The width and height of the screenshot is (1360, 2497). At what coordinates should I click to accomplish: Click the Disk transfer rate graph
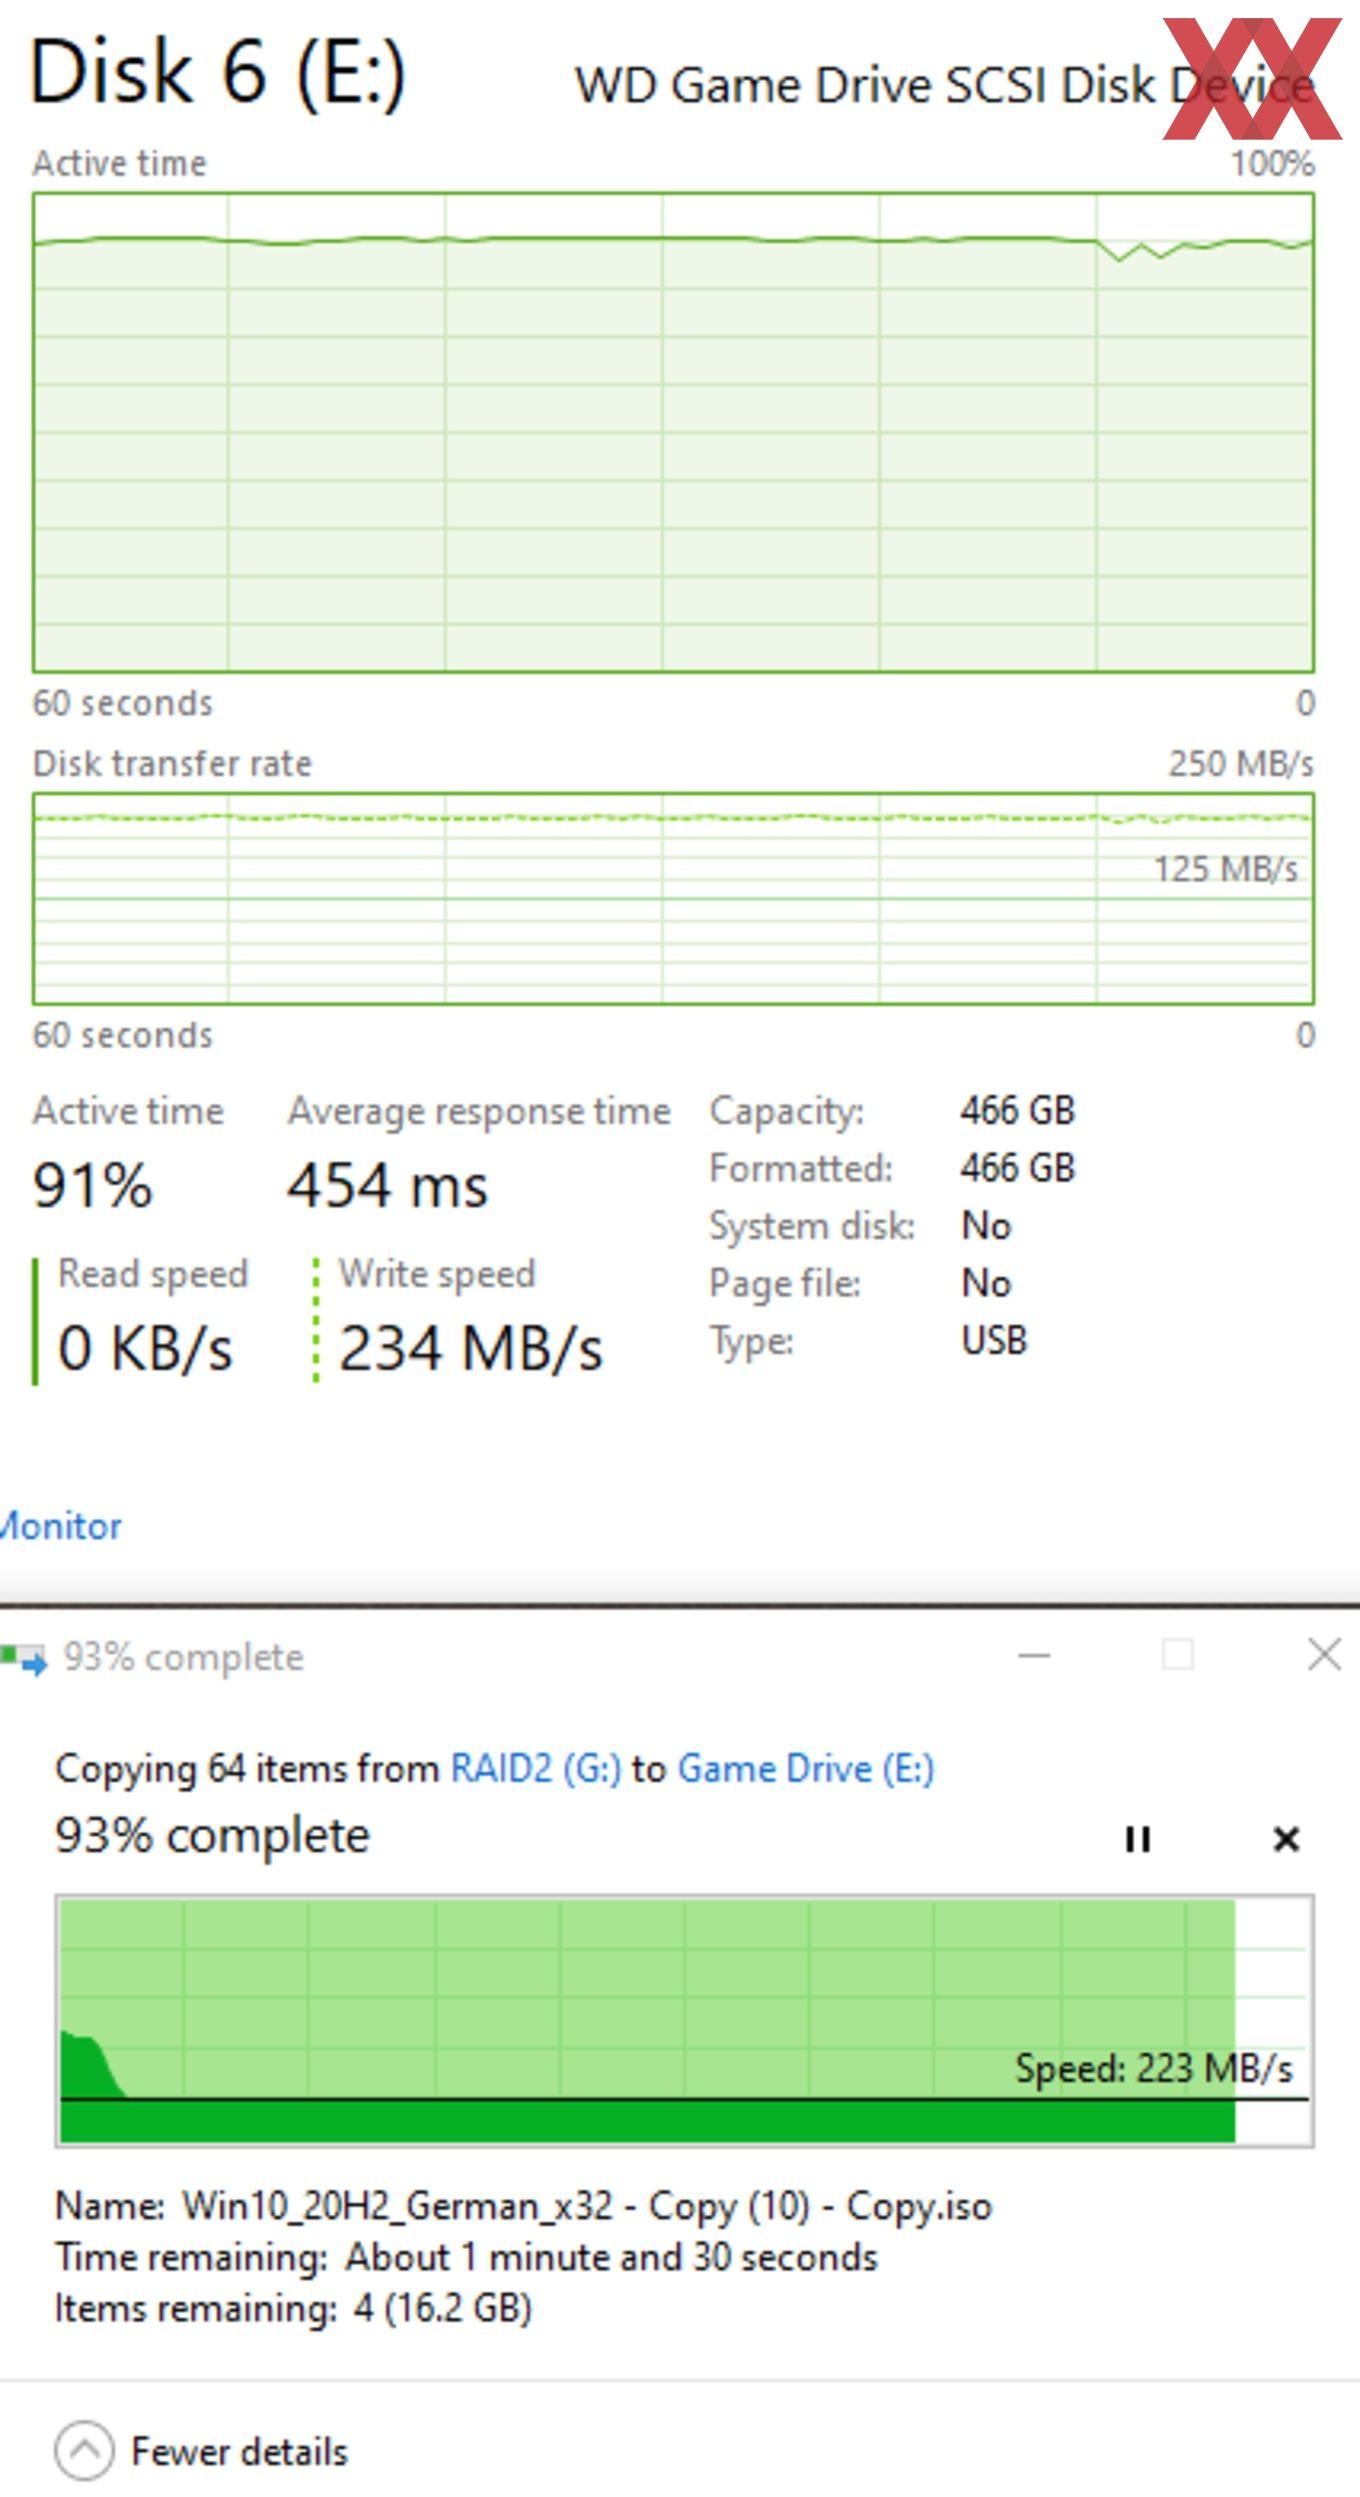673,899
